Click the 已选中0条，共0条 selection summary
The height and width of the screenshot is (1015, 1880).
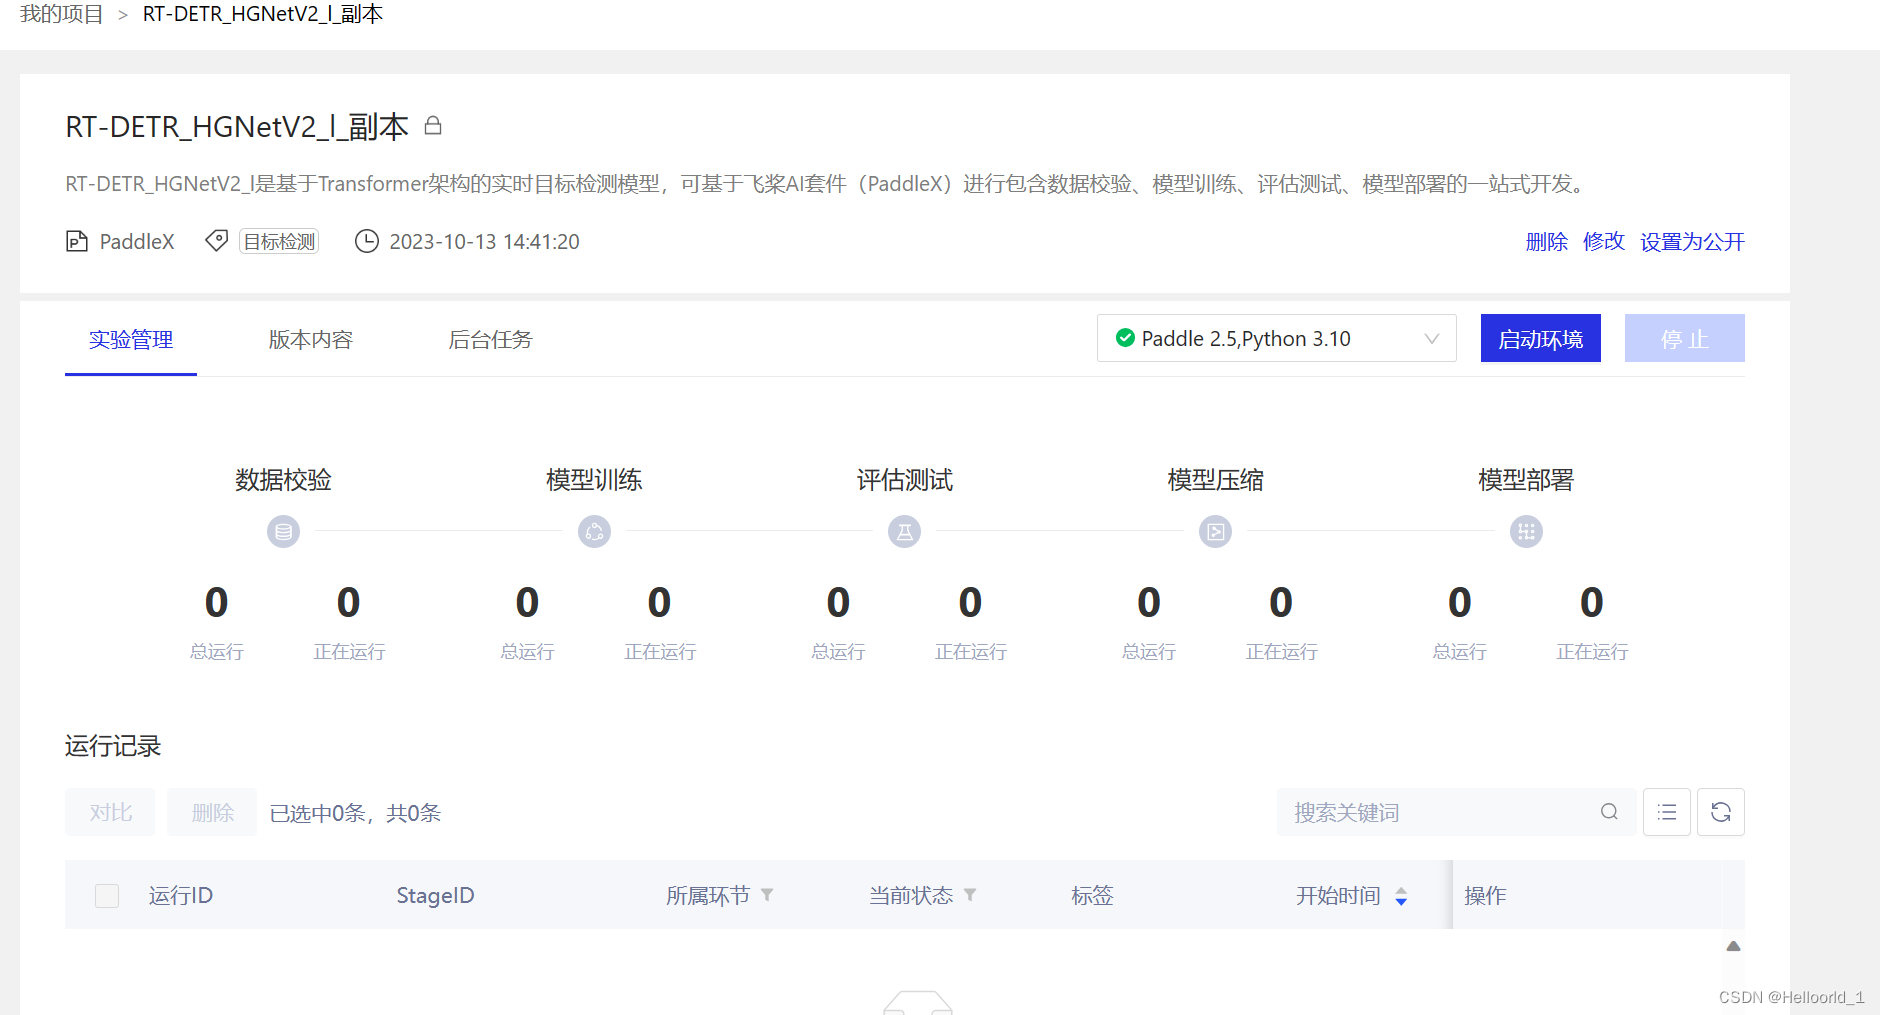(x=355, y=813)
